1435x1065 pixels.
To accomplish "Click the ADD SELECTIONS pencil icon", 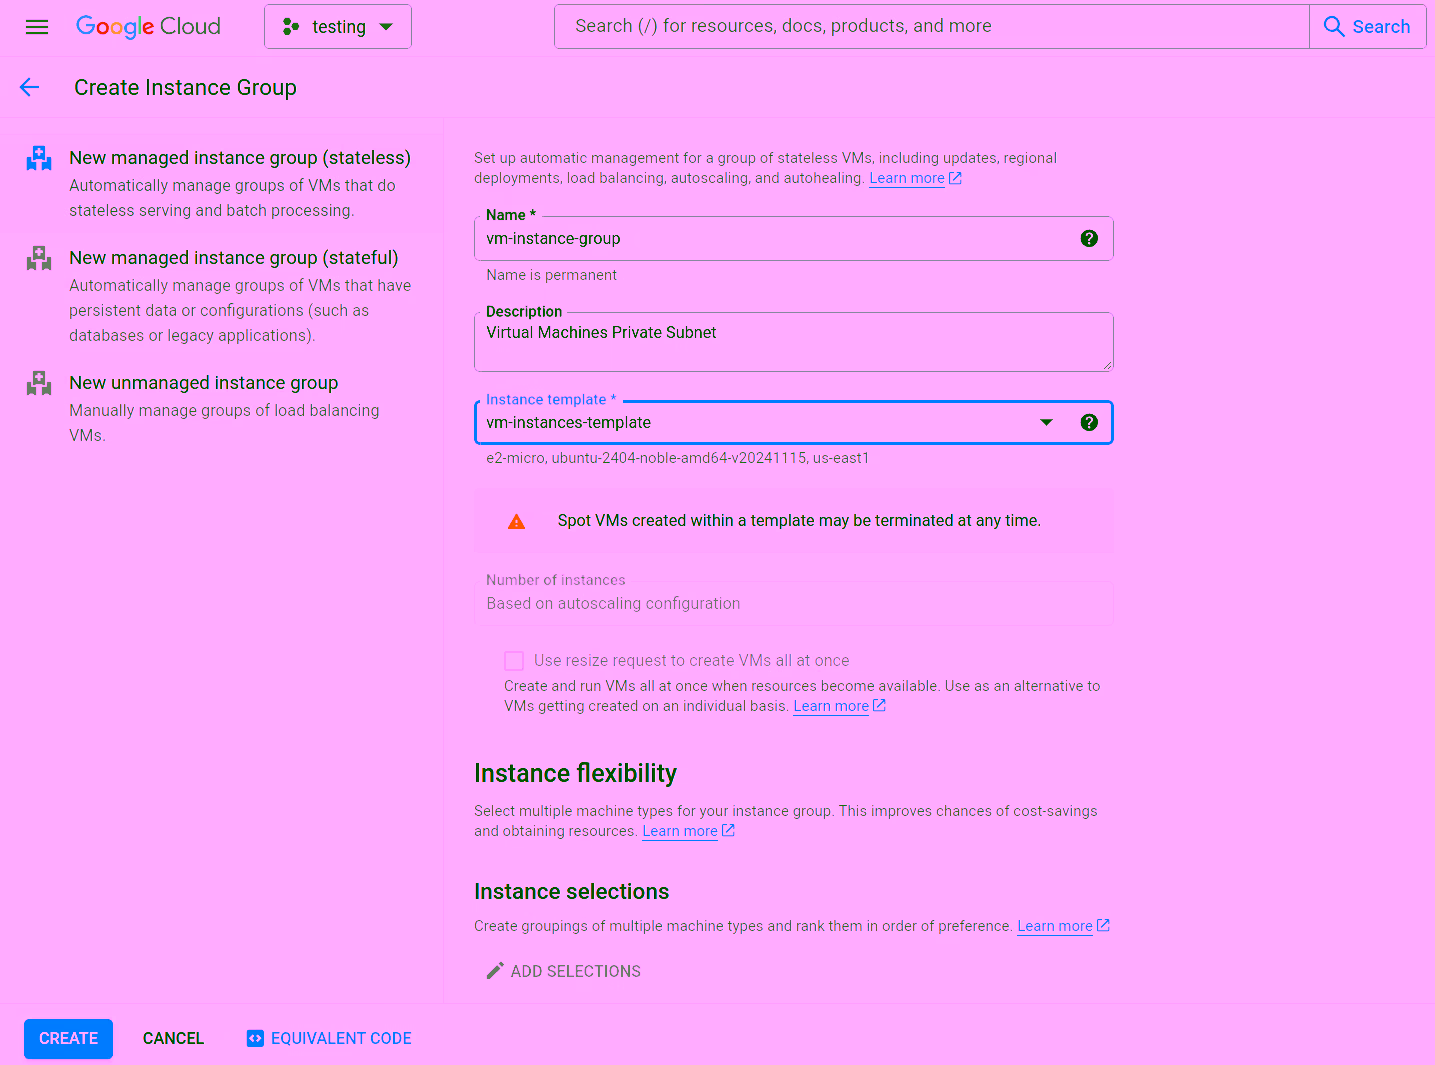I will (493, 970).
